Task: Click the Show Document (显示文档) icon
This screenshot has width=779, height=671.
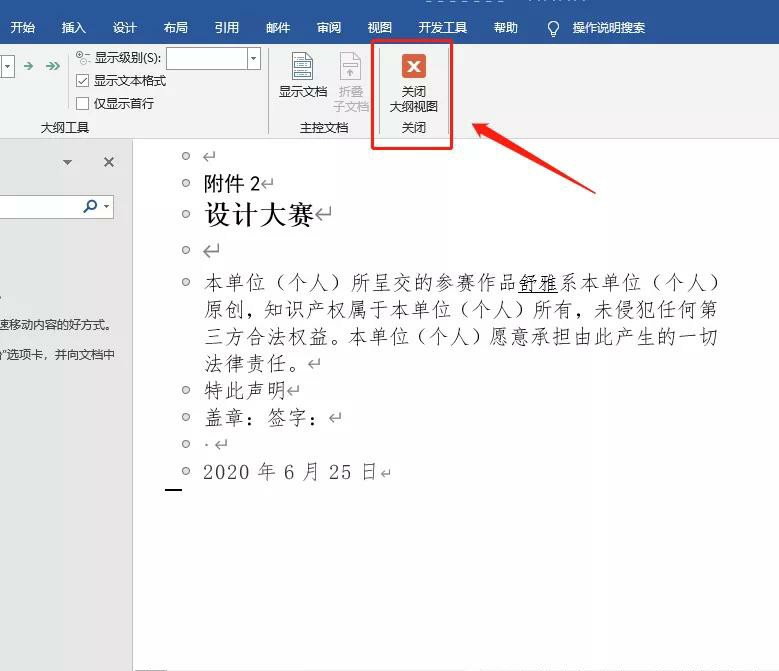Action: 302,66
